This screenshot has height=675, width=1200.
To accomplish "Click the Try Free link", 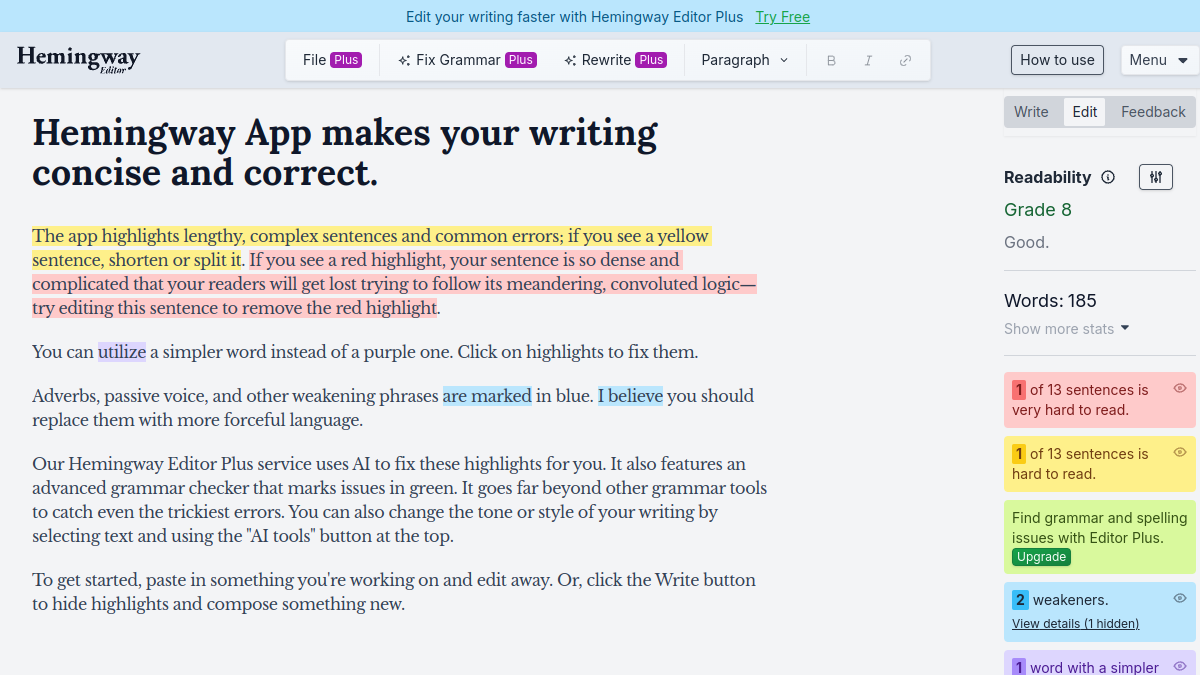I will pos(783,17).
